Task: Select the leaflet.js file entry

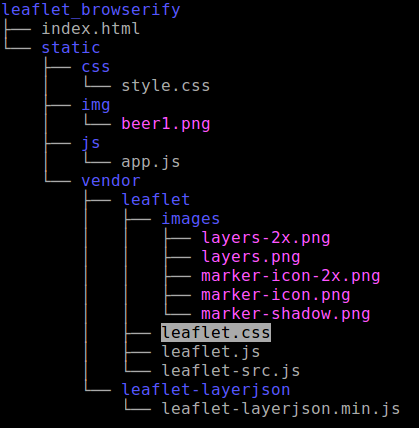Action: click(211, 352)
